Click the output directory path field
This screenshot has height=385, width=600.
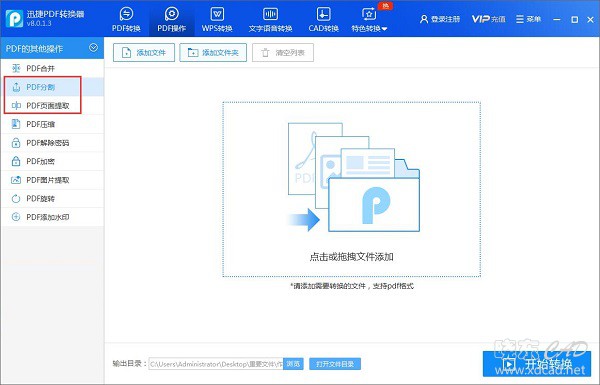click(x=216, y=364)
